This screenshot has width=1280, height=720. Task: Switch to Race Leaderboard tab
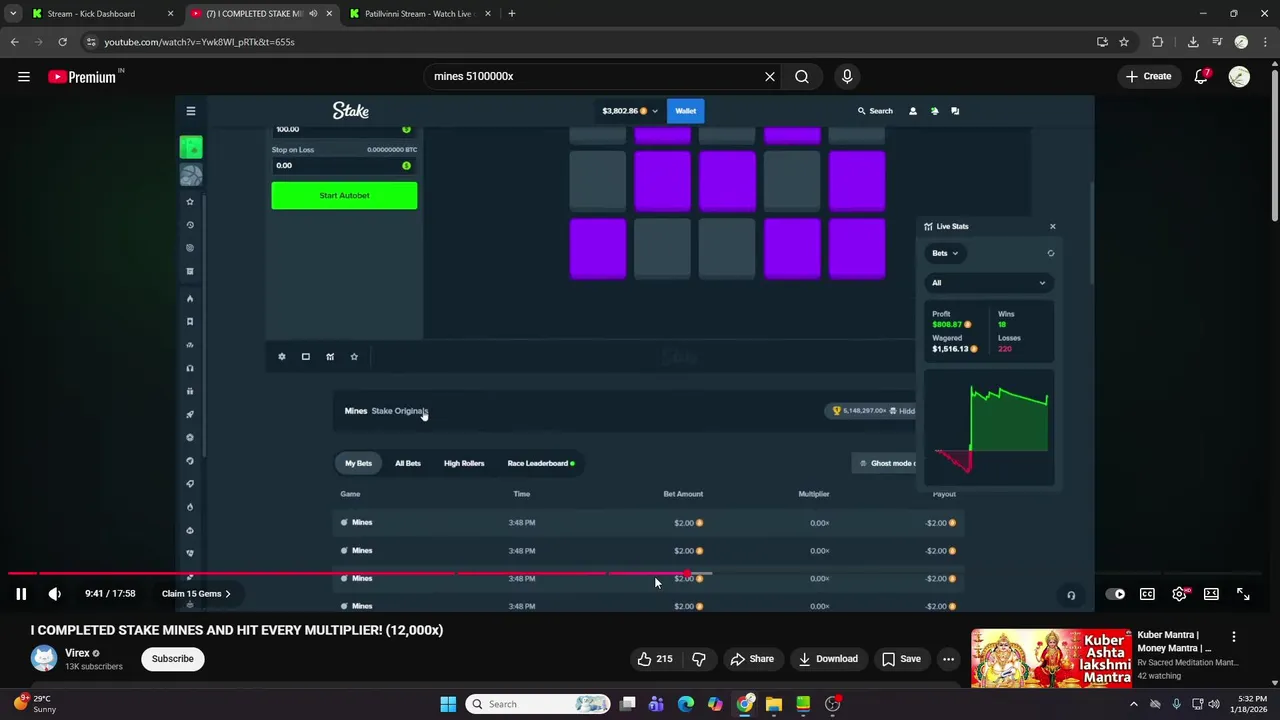[x=540, y=463]
